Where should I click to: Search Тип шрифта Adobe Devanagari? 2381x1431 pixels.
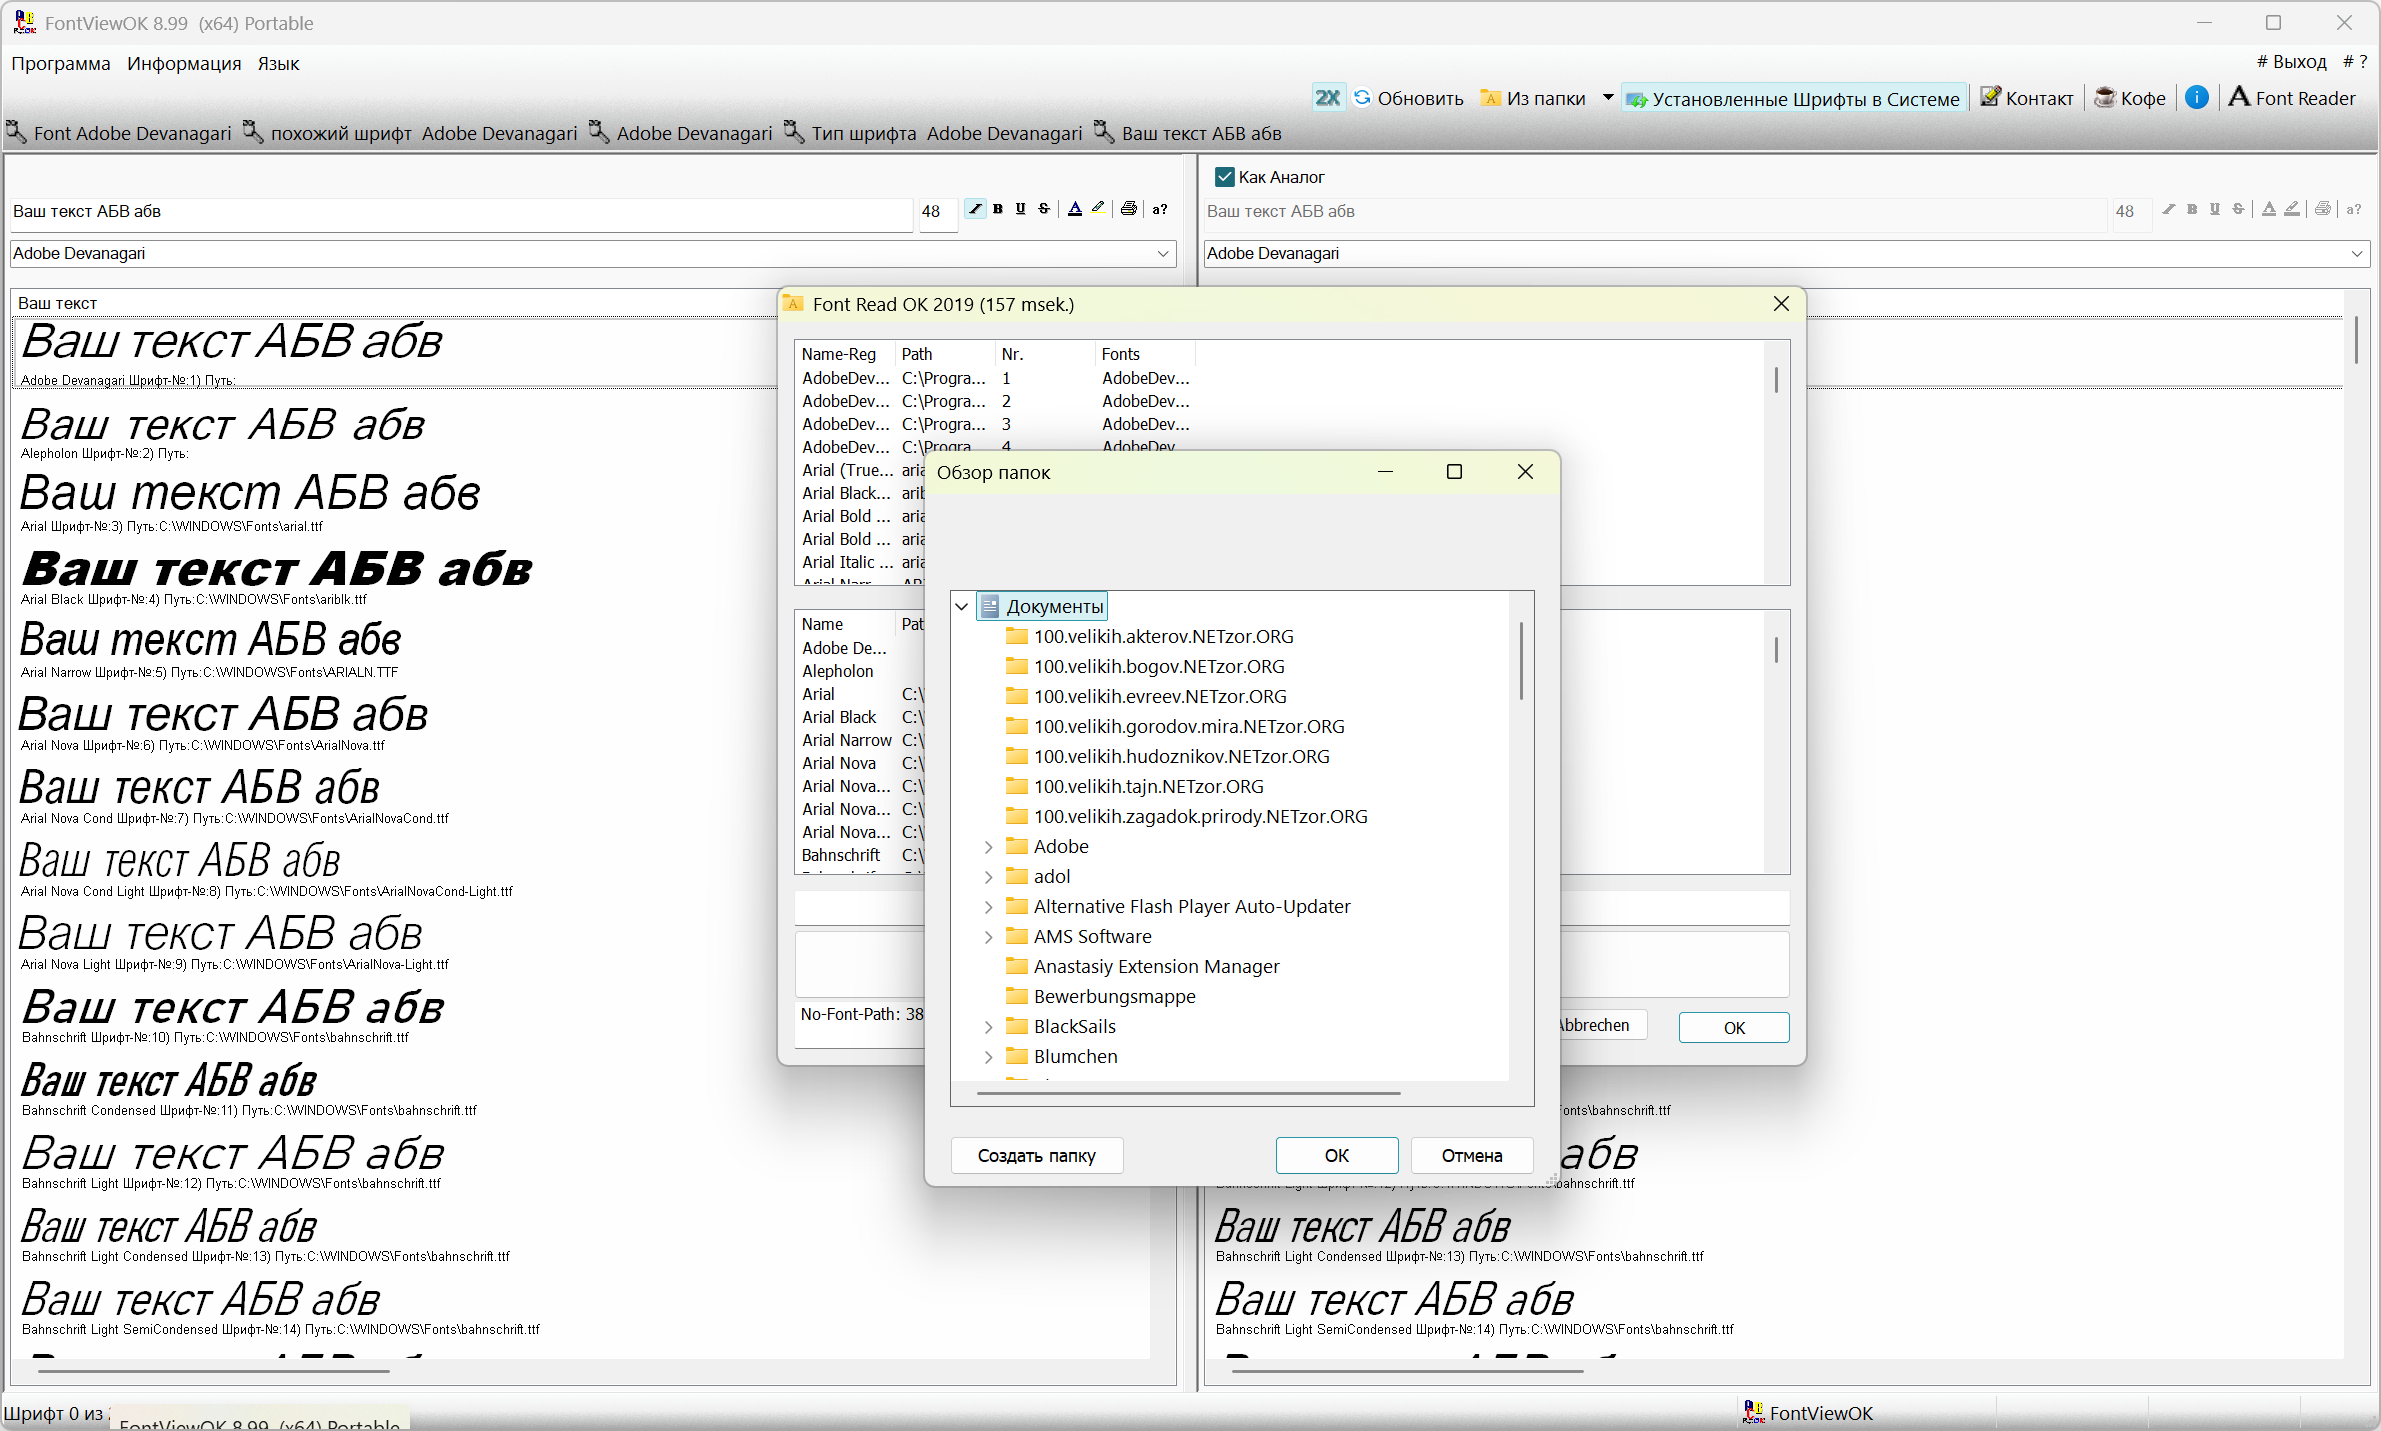pos(933,133)
